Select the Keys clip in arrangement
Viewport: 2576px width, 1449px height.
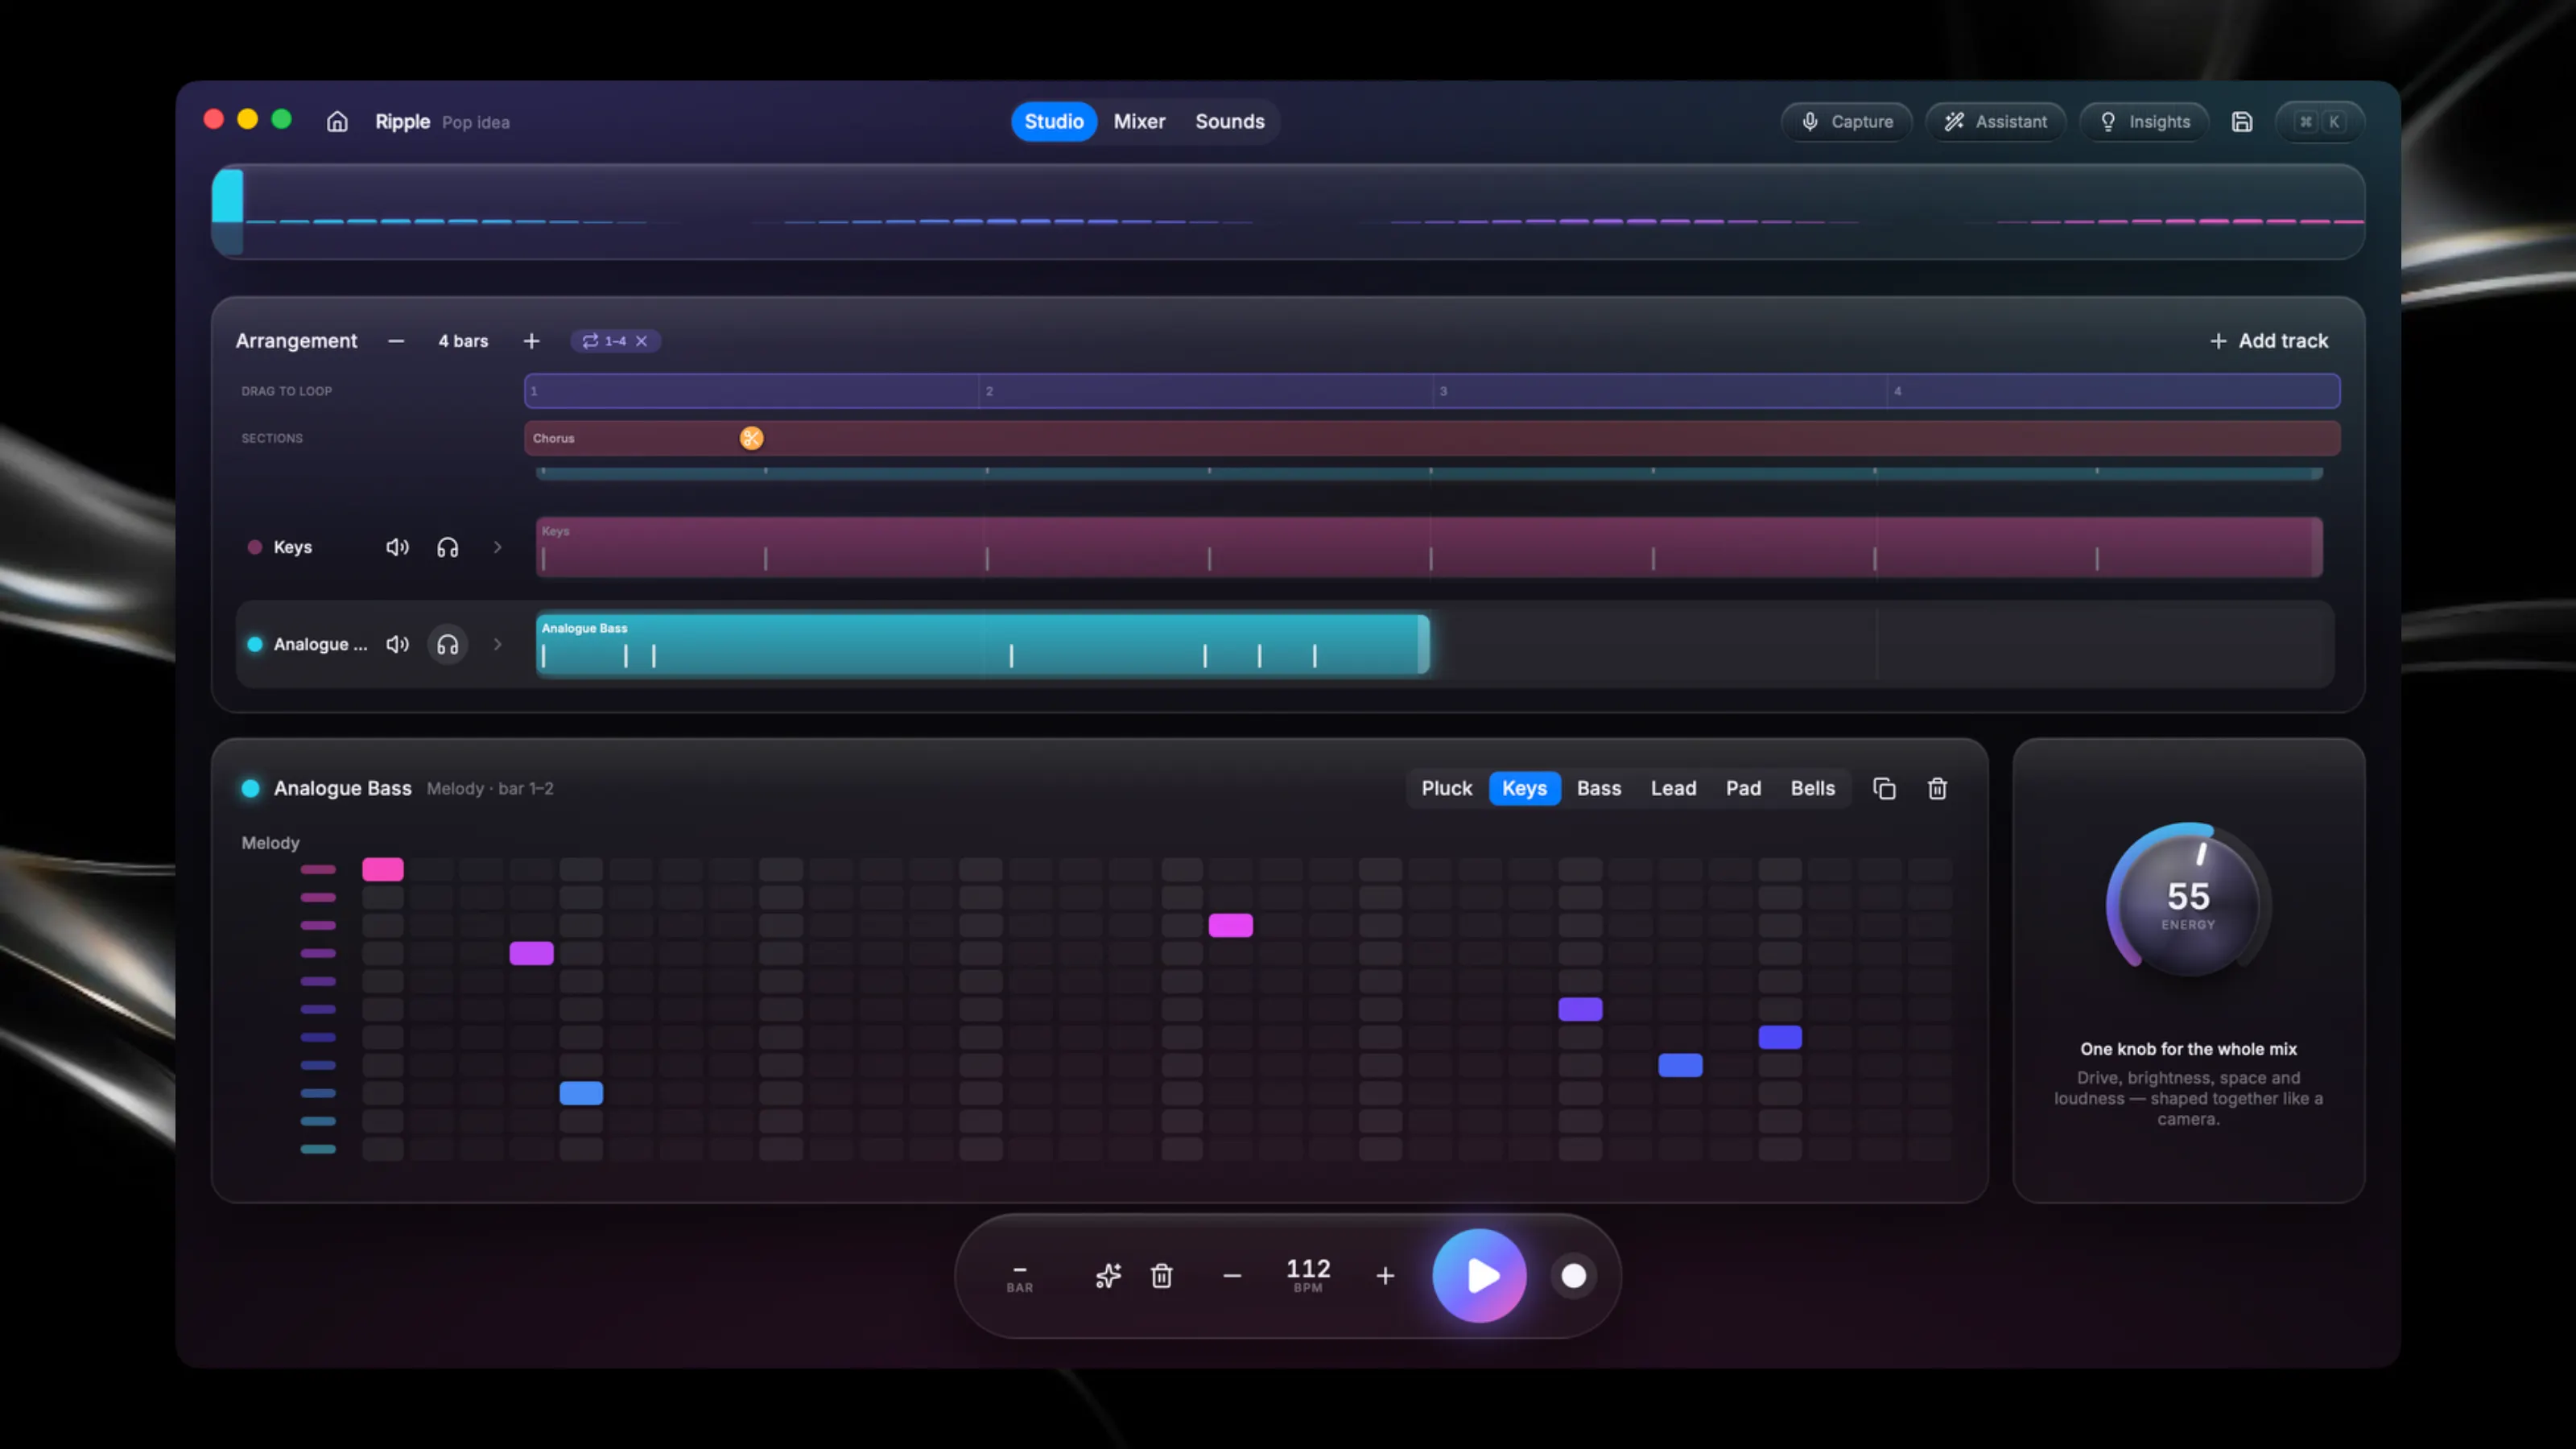point(1429,547)
